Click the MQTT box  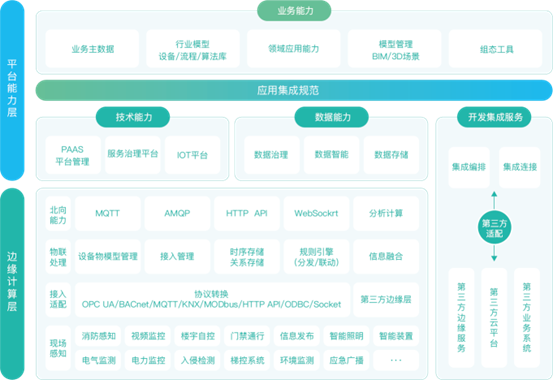(108, 214)
